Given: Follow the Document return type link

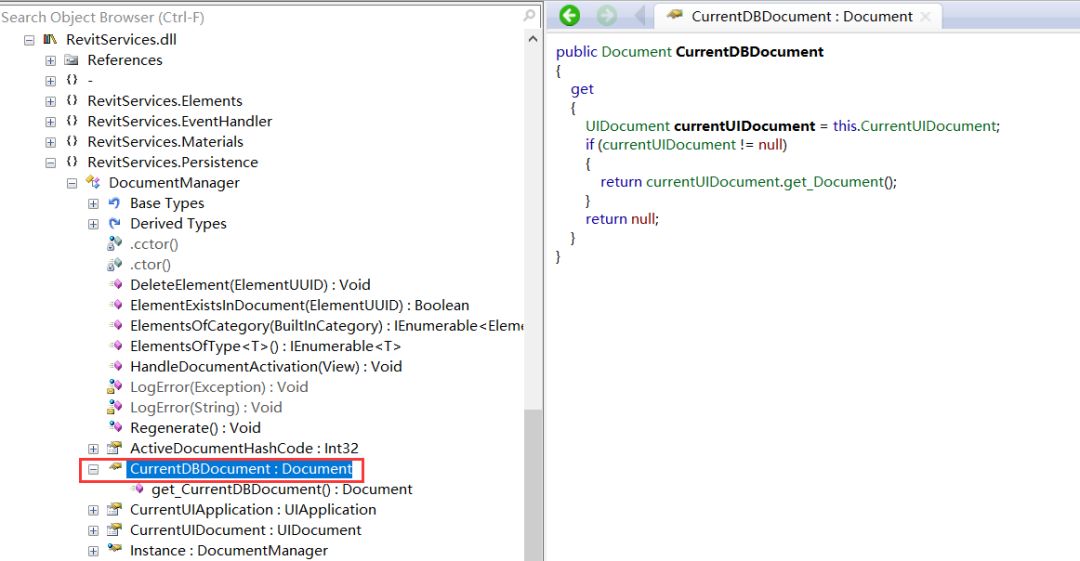Looking at the screenshot, I should click(x=636, y=52).
